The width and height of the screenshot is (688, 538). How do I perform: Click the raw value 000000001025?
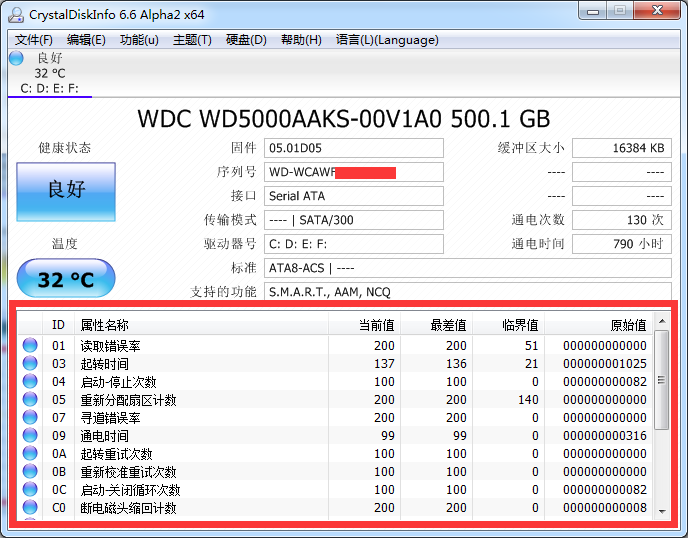coord(605,363)
